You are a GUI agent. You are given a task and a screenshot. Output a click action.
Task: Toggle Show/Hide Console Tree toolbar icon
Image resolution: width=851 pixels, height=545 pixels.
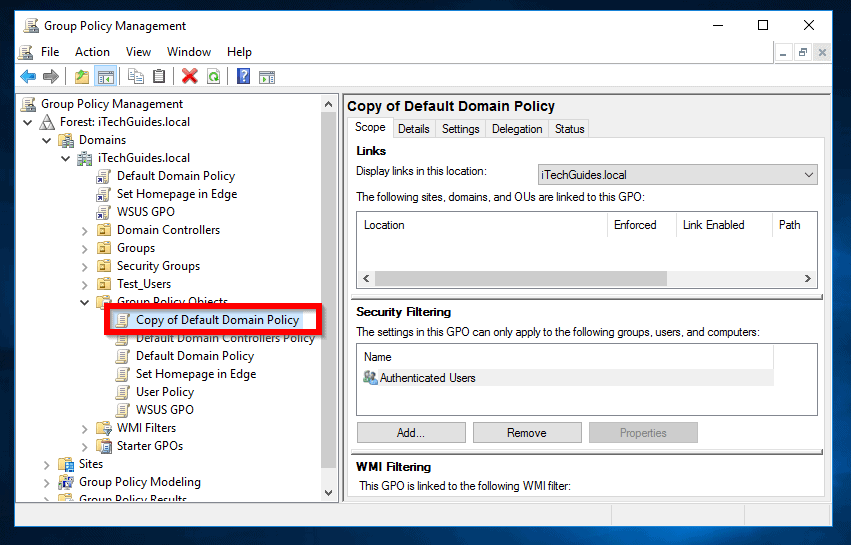click(x=105, y=77)
